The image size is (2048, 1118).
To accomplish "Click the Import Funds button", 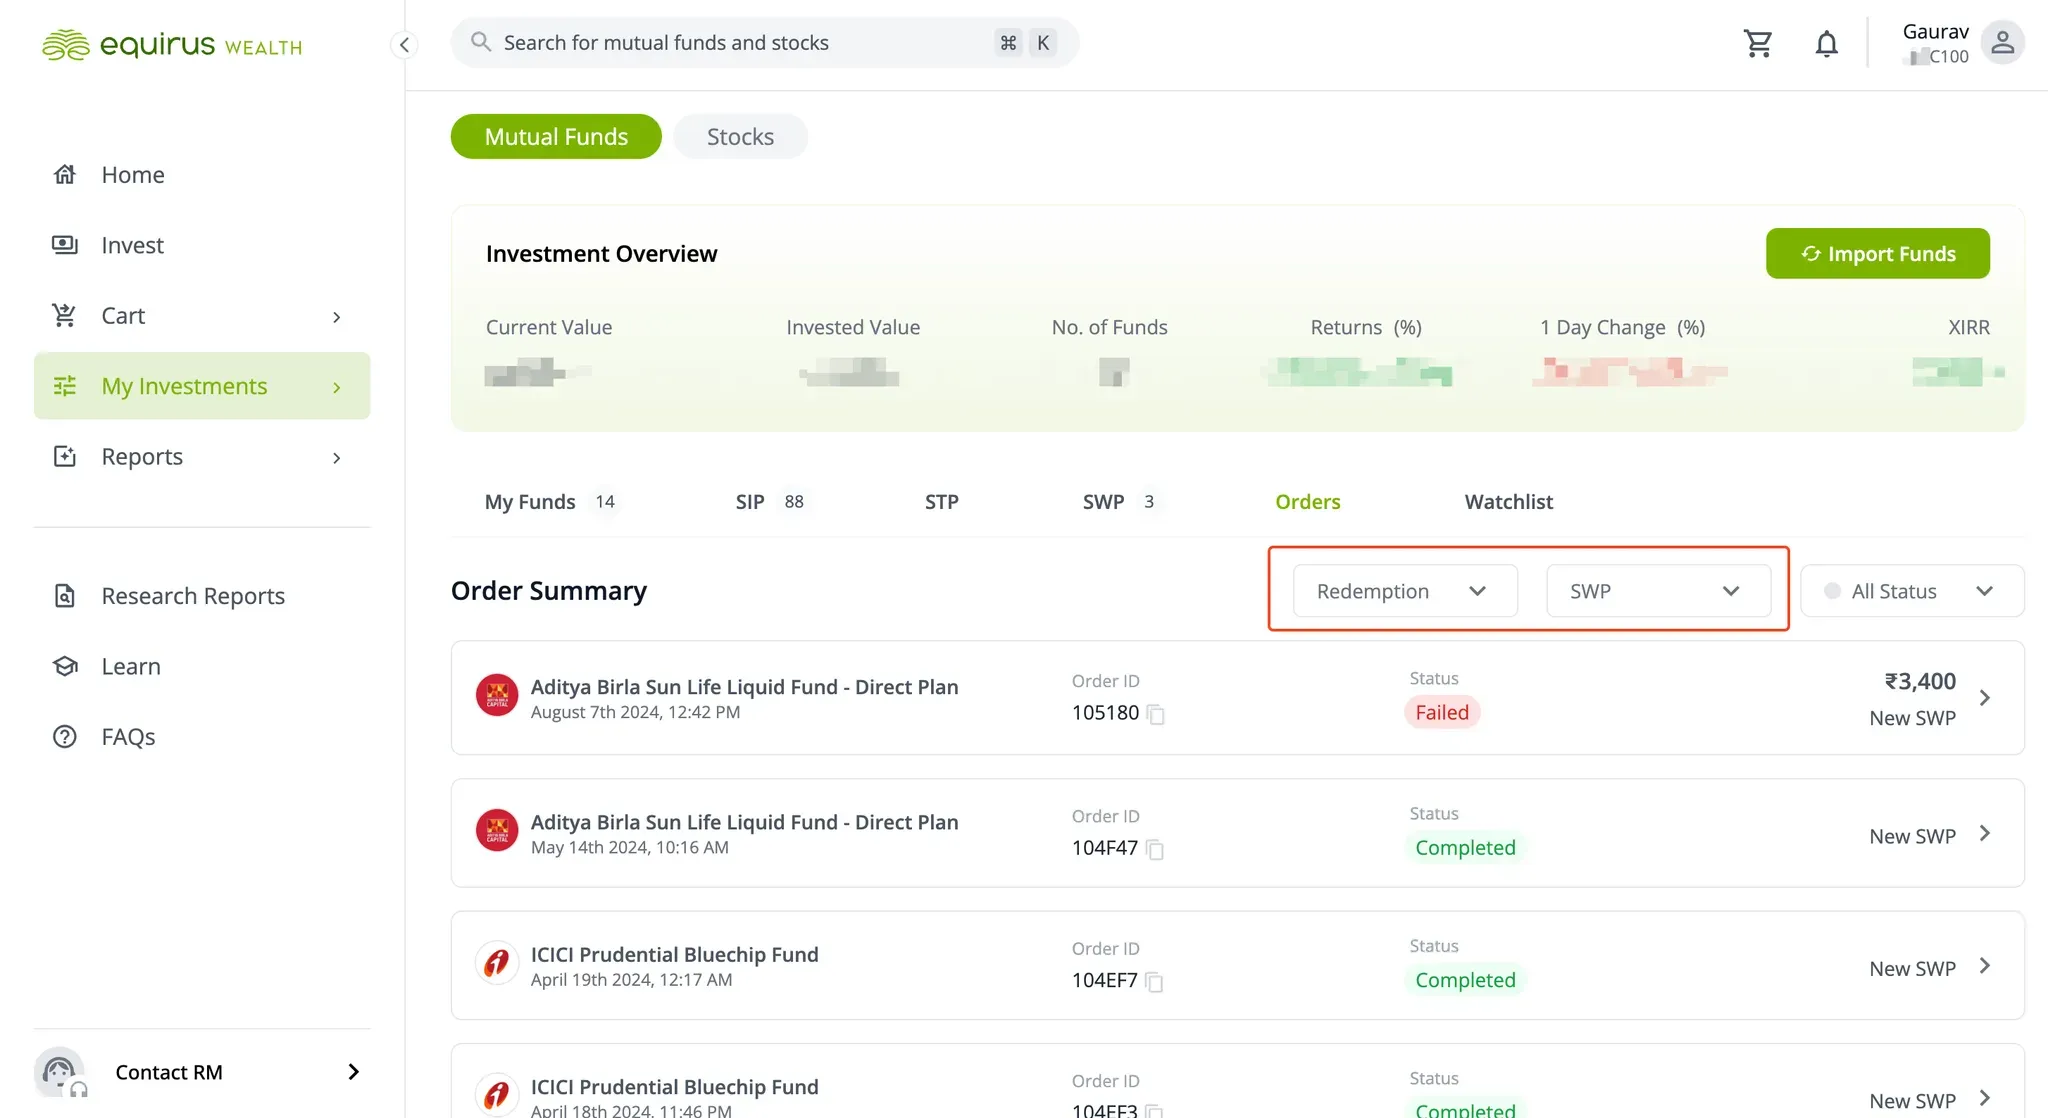I will 1878,254.
